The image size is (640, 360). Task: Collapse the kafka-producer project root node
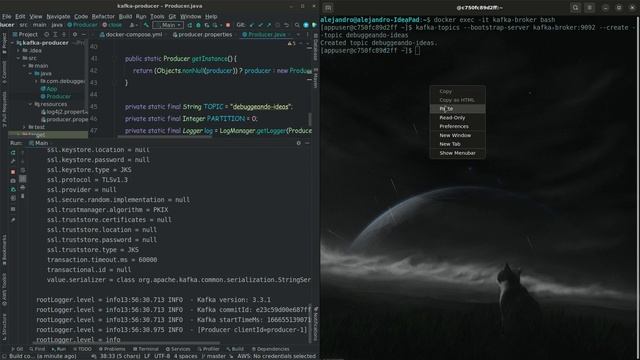click(x=13, y=42)
